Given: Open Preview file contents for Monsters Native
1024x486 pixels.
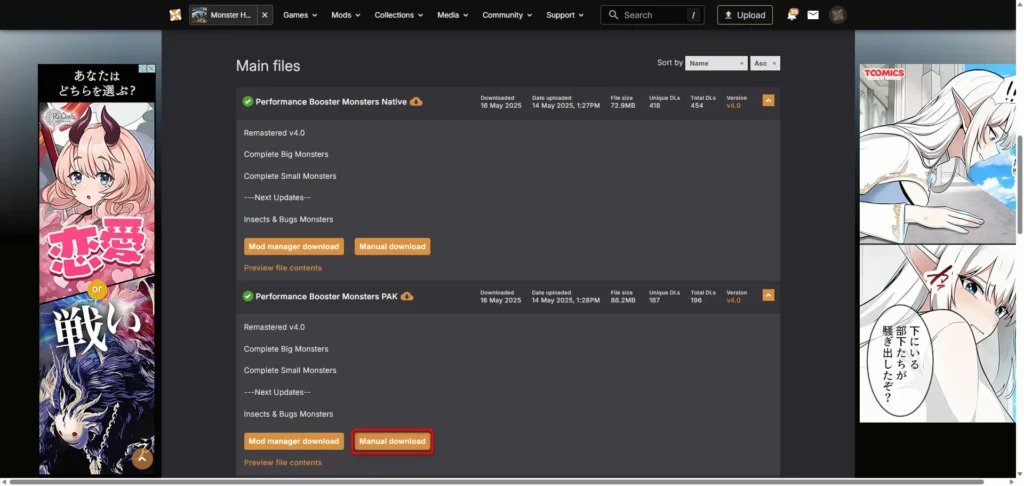Looking at the screenshot, I should [x=283, y=268].
